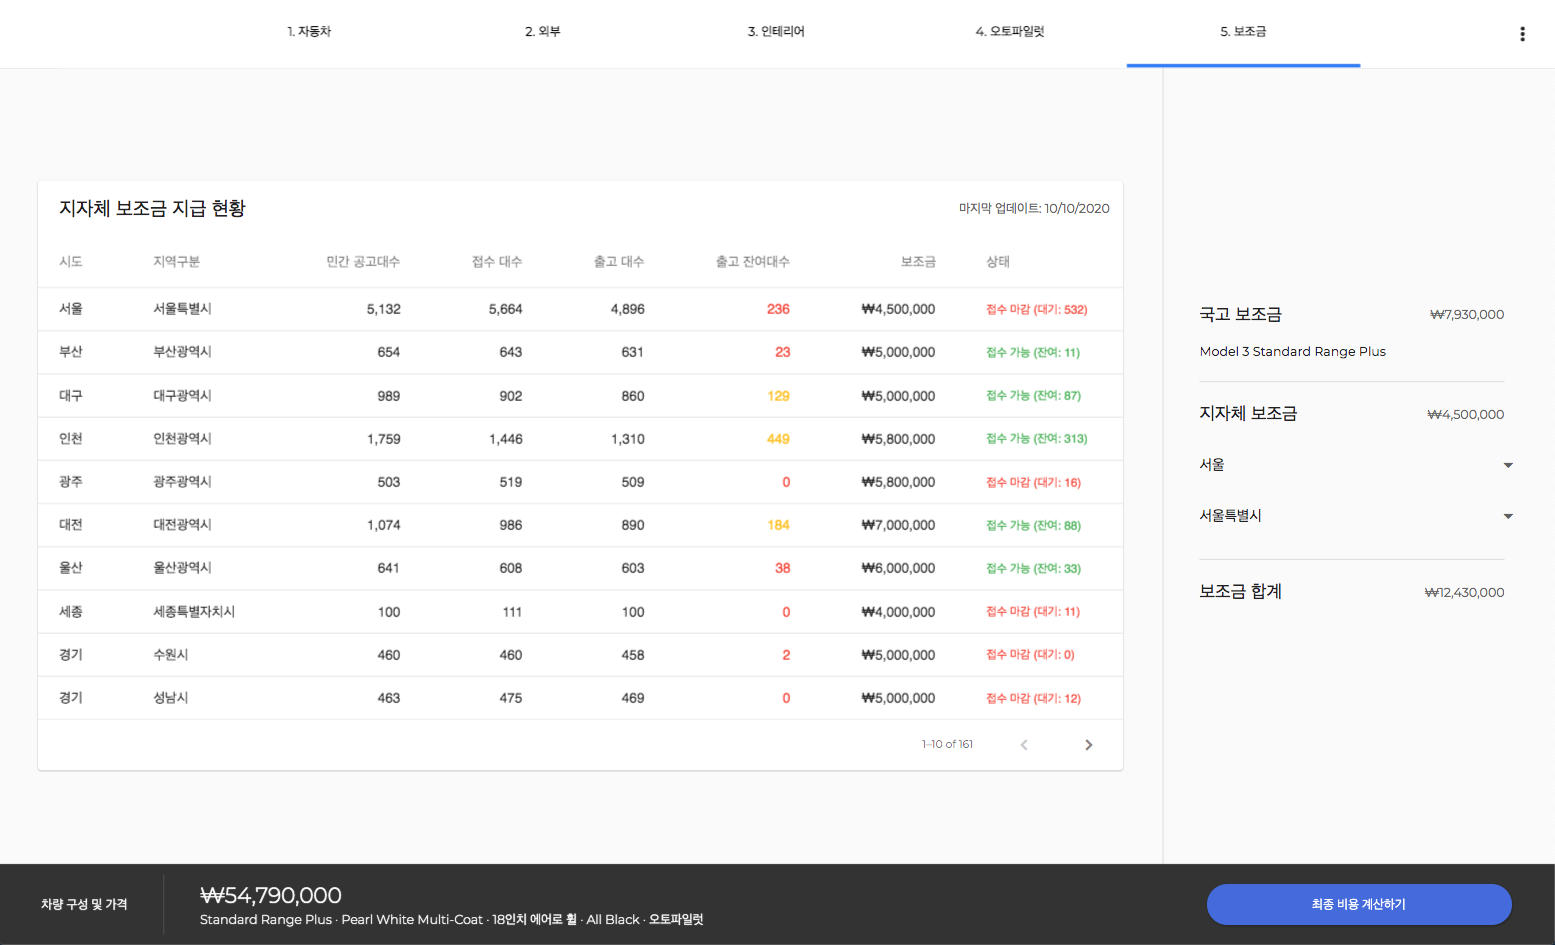Viewport: 1555px width, 945px height.
Task: Click the 국고 보조금 amount ₩7,930,000
Action: pyautogui.click(x=1467, y=315)
